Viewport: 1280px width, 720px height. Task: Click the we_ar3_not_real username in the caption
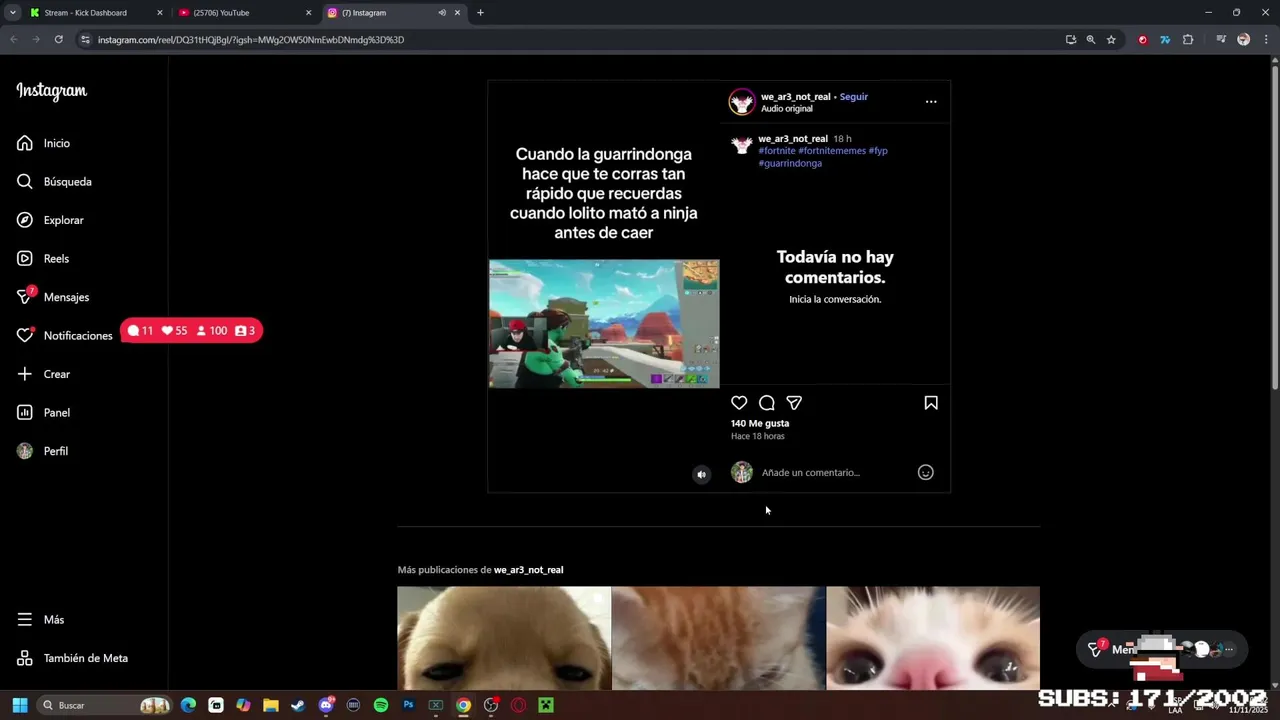793,139
